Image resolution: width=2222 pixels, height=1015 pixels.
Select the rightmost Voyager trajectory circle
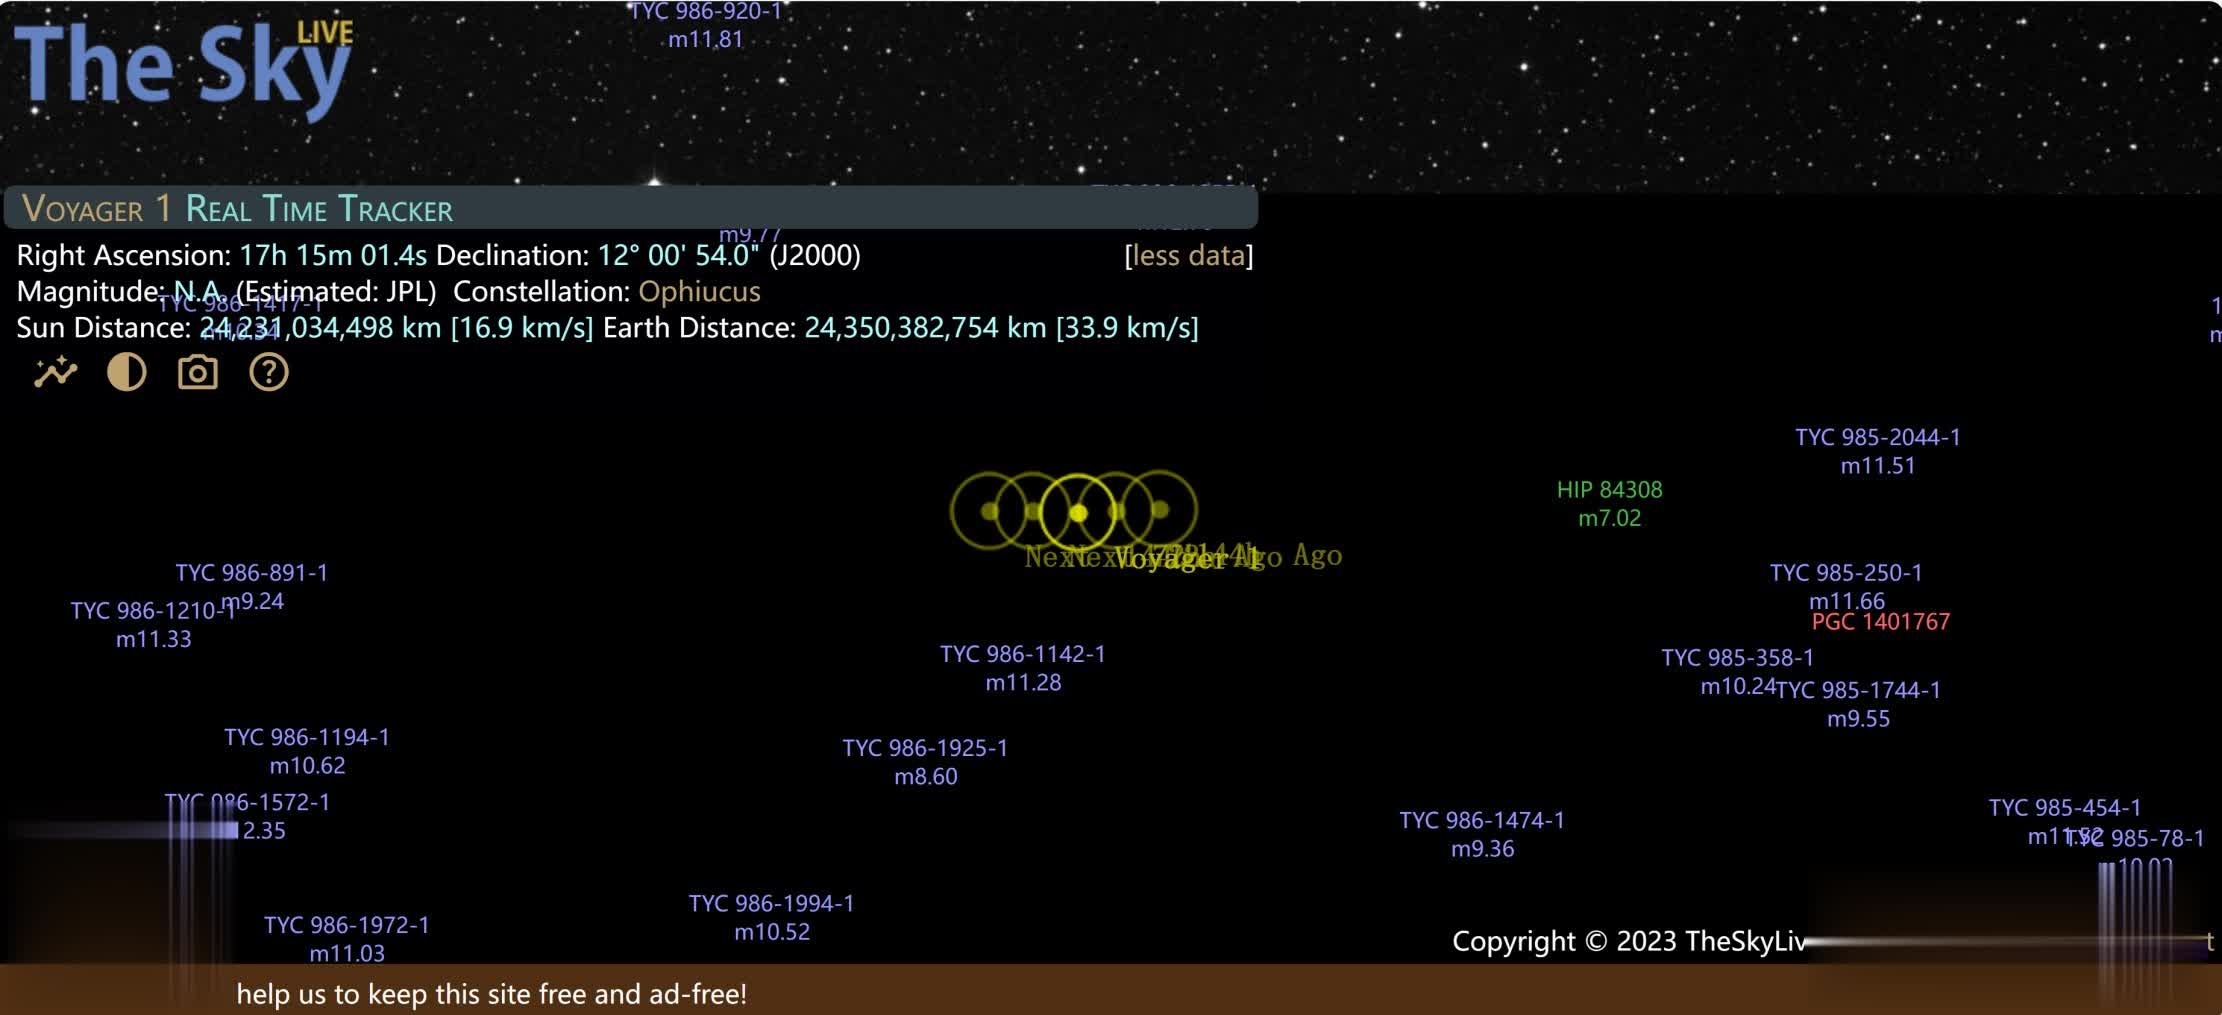1160,510
